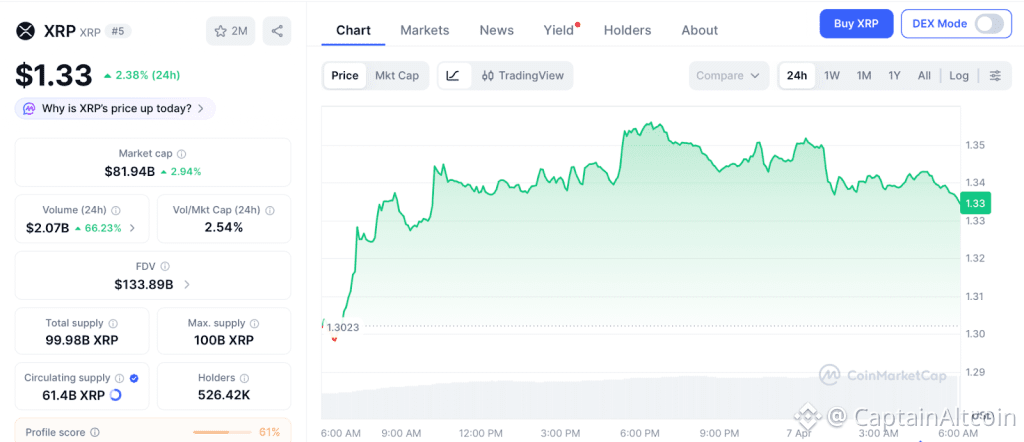Click the Circulating supply verified badge
The width and height of the screenshot is (1024, 442).
tap(134, 379)
